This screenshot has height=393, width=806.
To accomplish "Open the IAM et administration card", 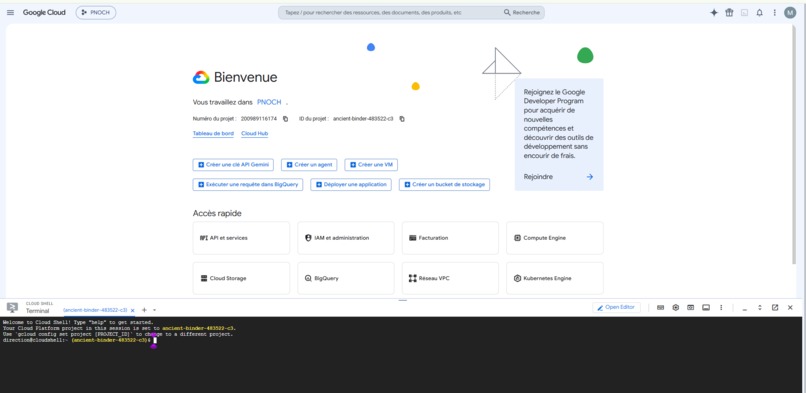I will [x=346, y=238].
